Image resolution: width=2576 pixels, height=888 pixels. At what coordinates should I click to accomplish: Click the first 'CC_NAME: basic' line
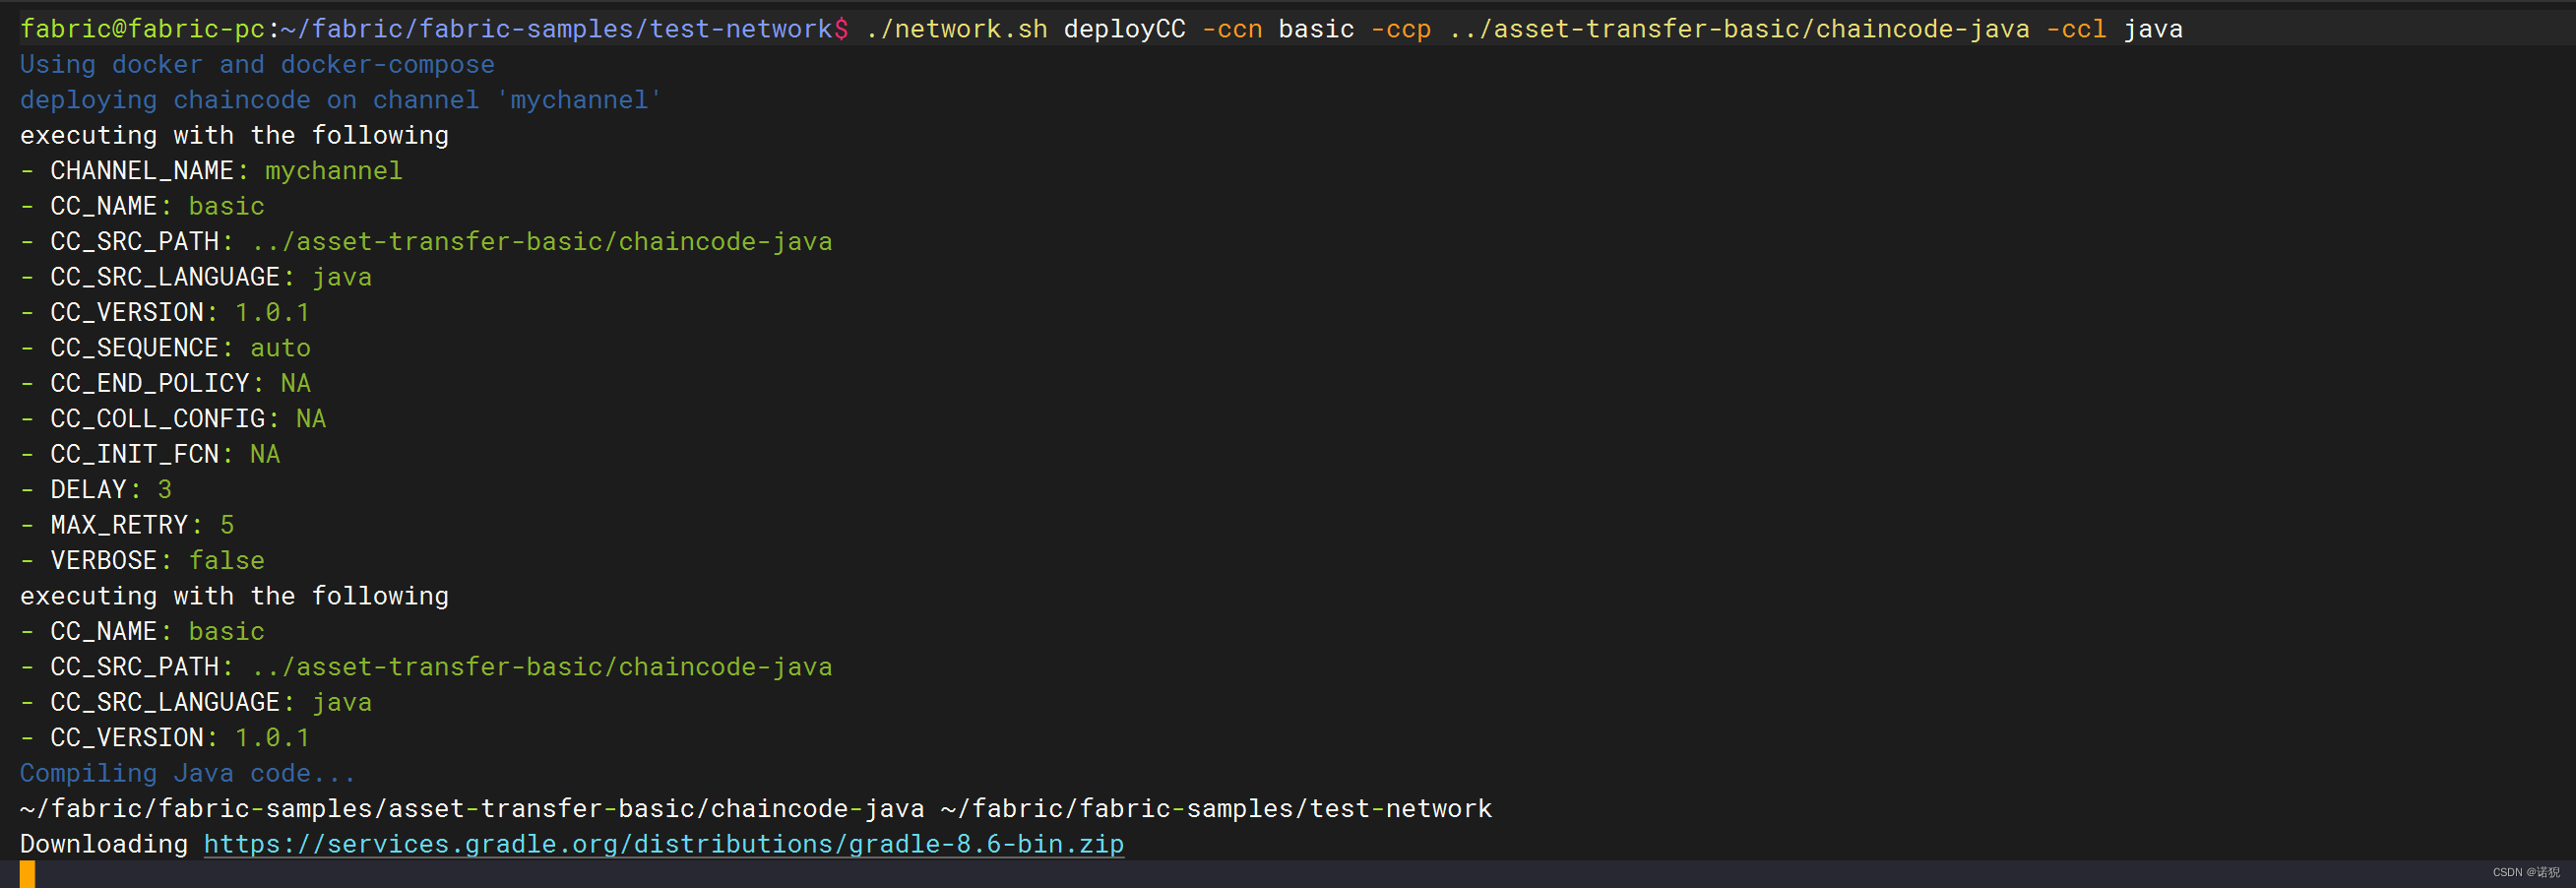tap(142, 206)
